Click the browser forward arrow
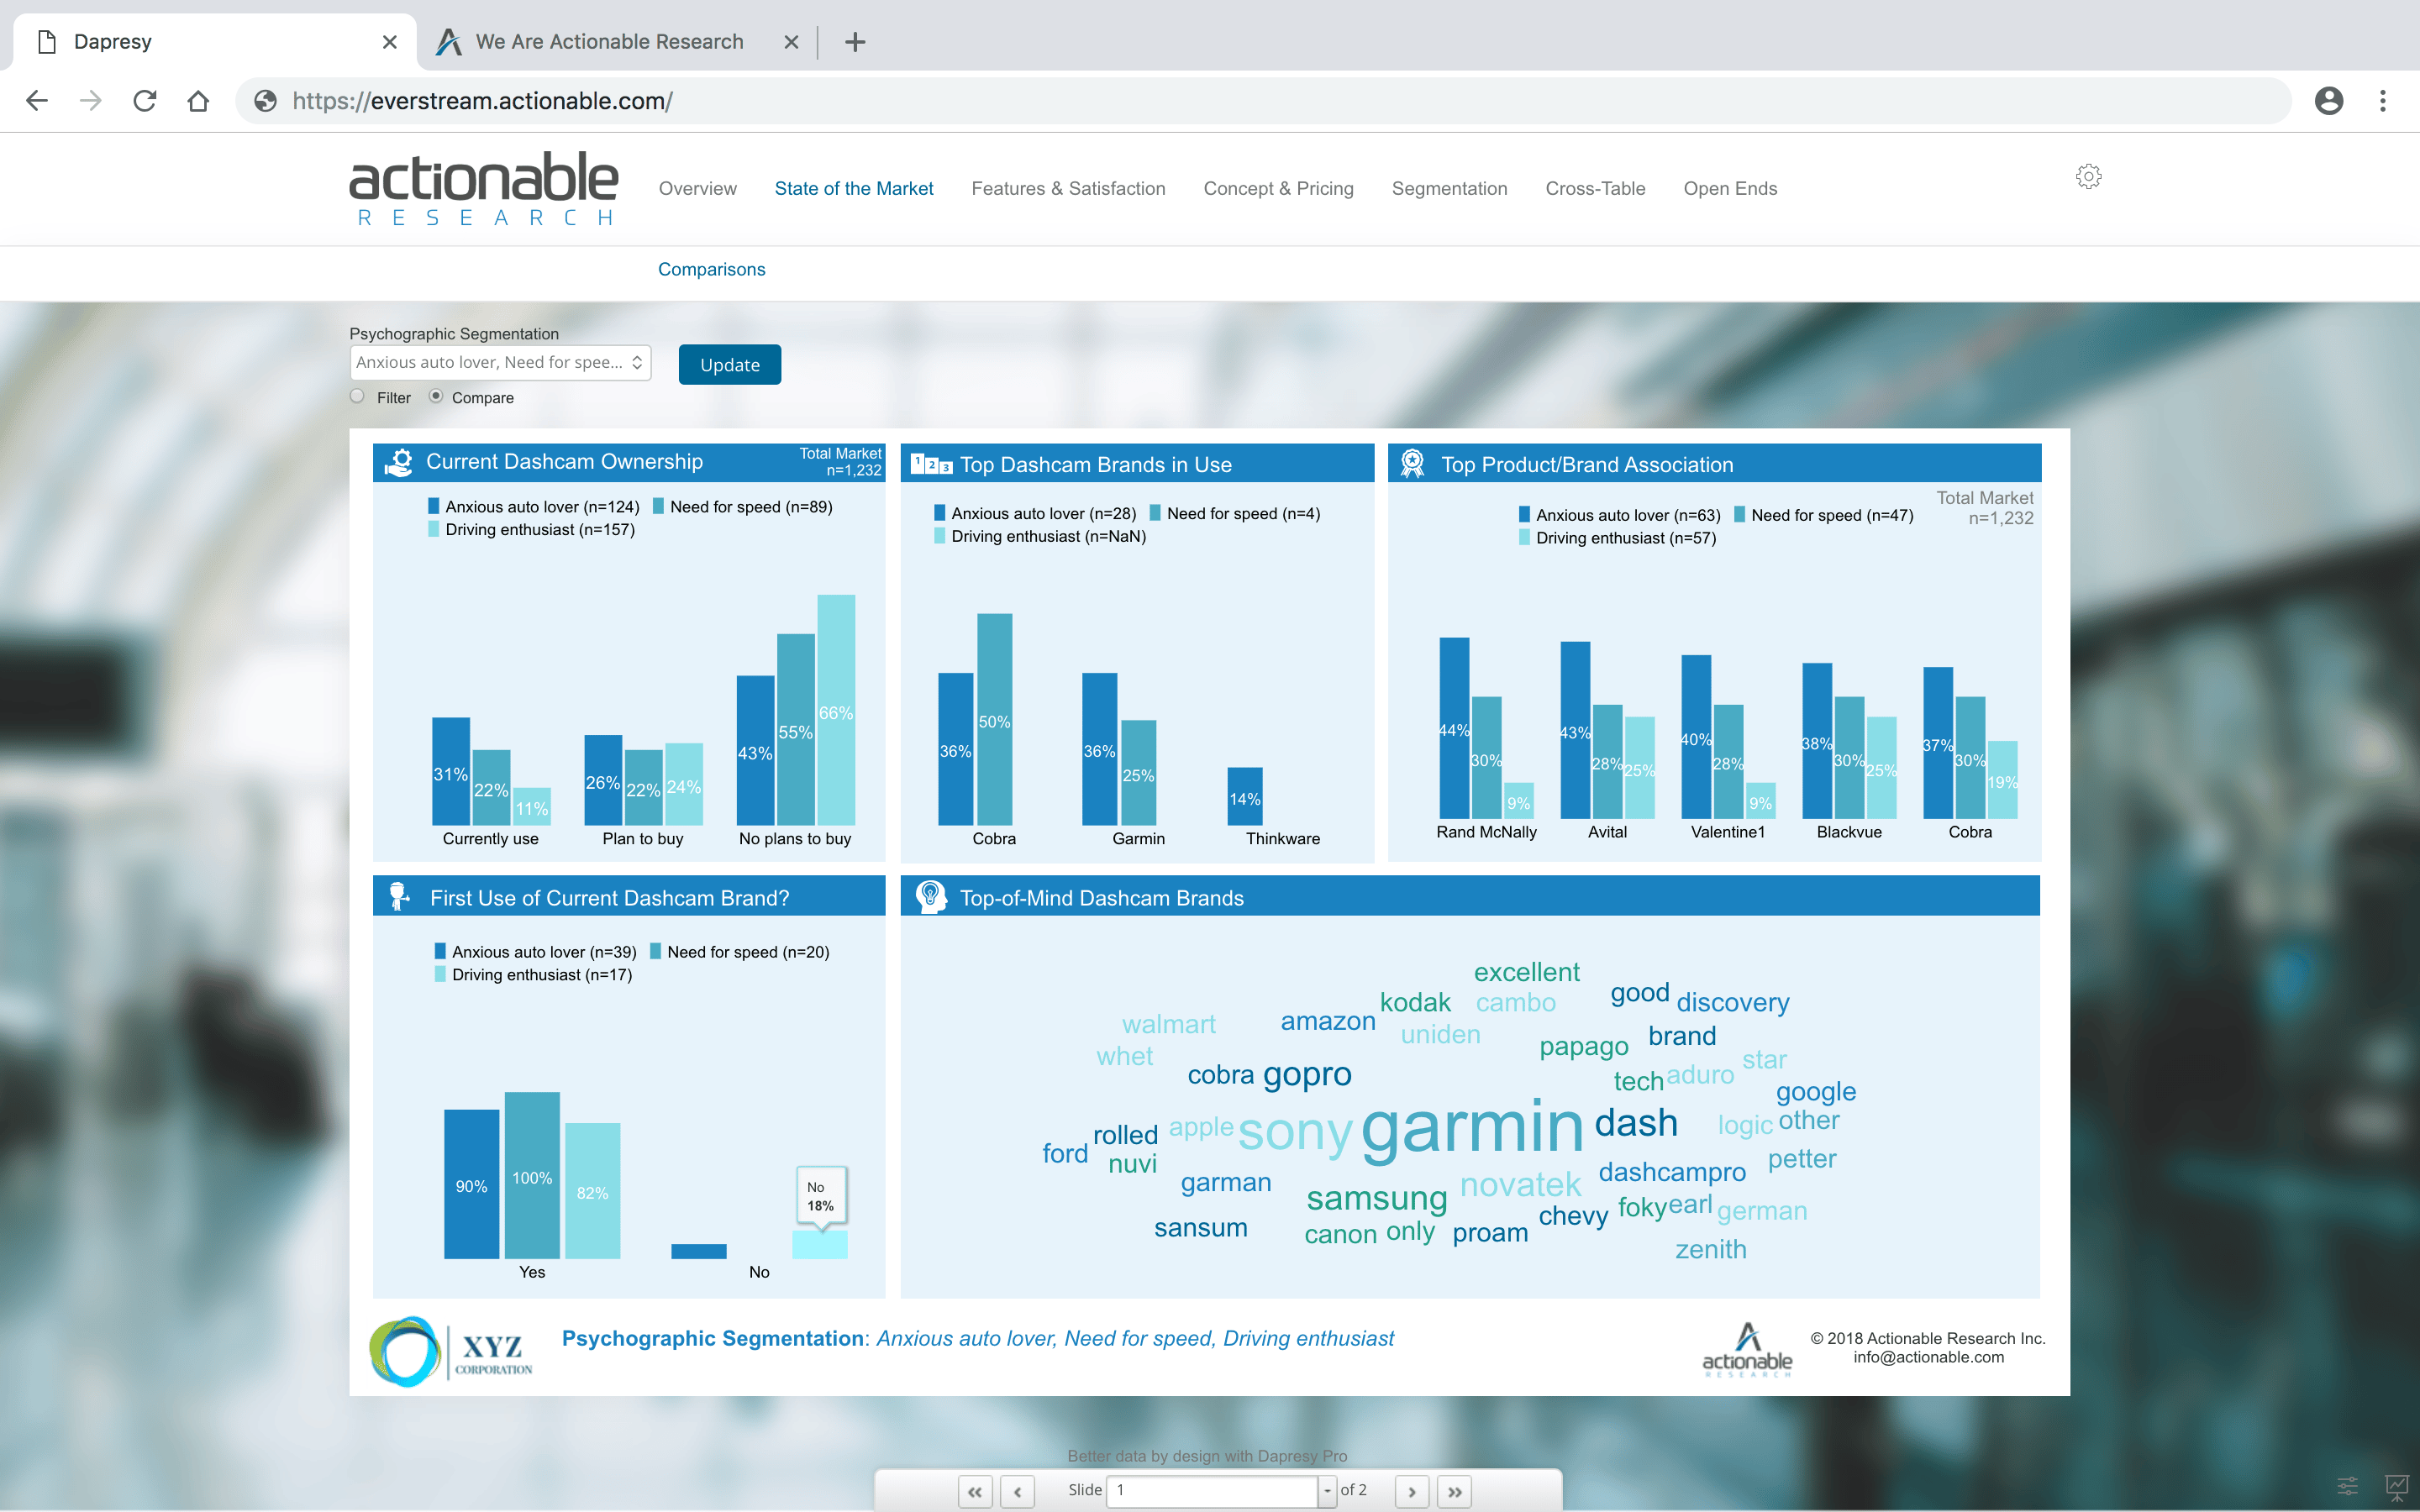Screen dimensions: 2420x1512 91,101
